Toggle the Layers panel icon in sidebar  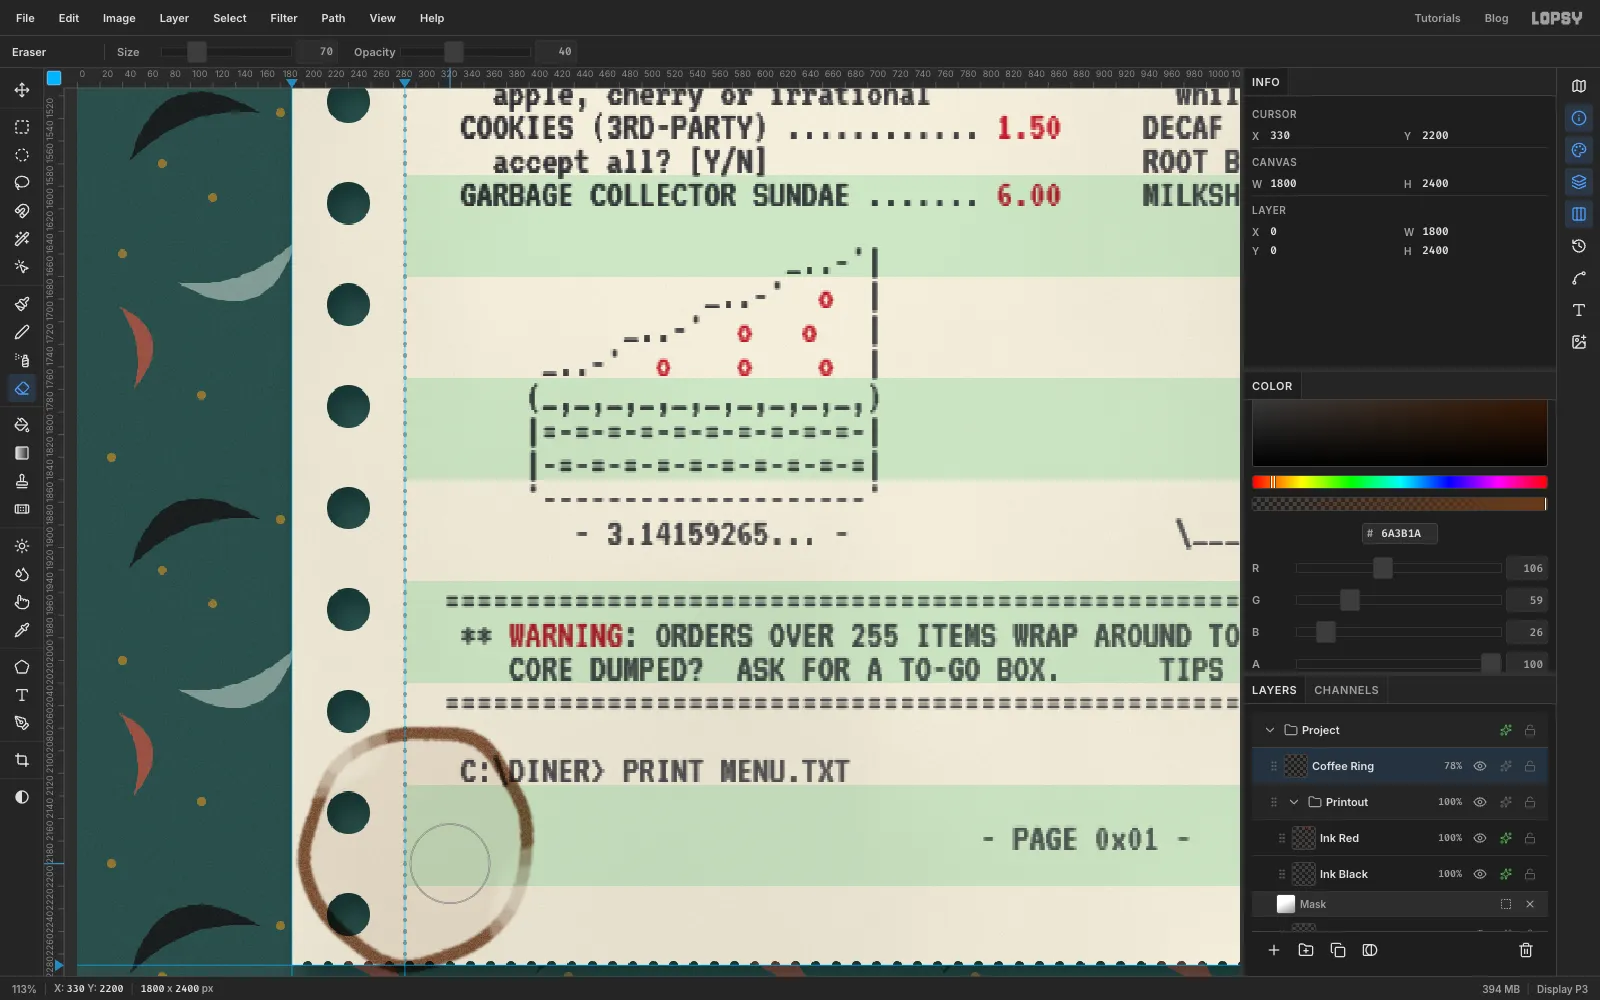[1579, 182]
